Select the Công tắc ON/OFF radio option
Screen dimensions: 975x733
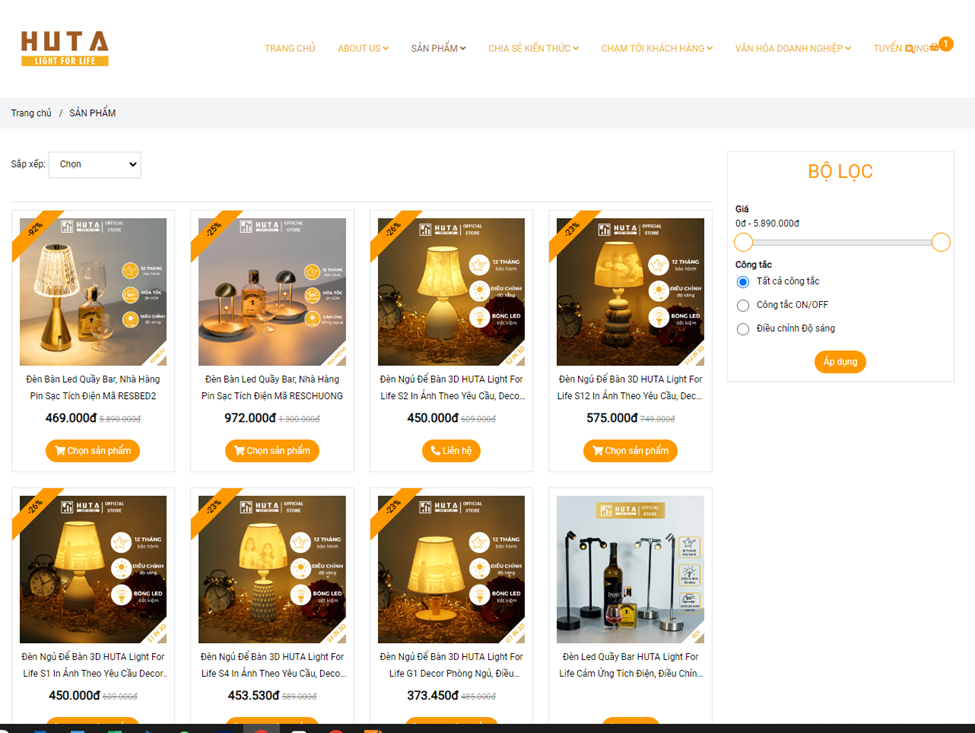(x=743, y=305)
